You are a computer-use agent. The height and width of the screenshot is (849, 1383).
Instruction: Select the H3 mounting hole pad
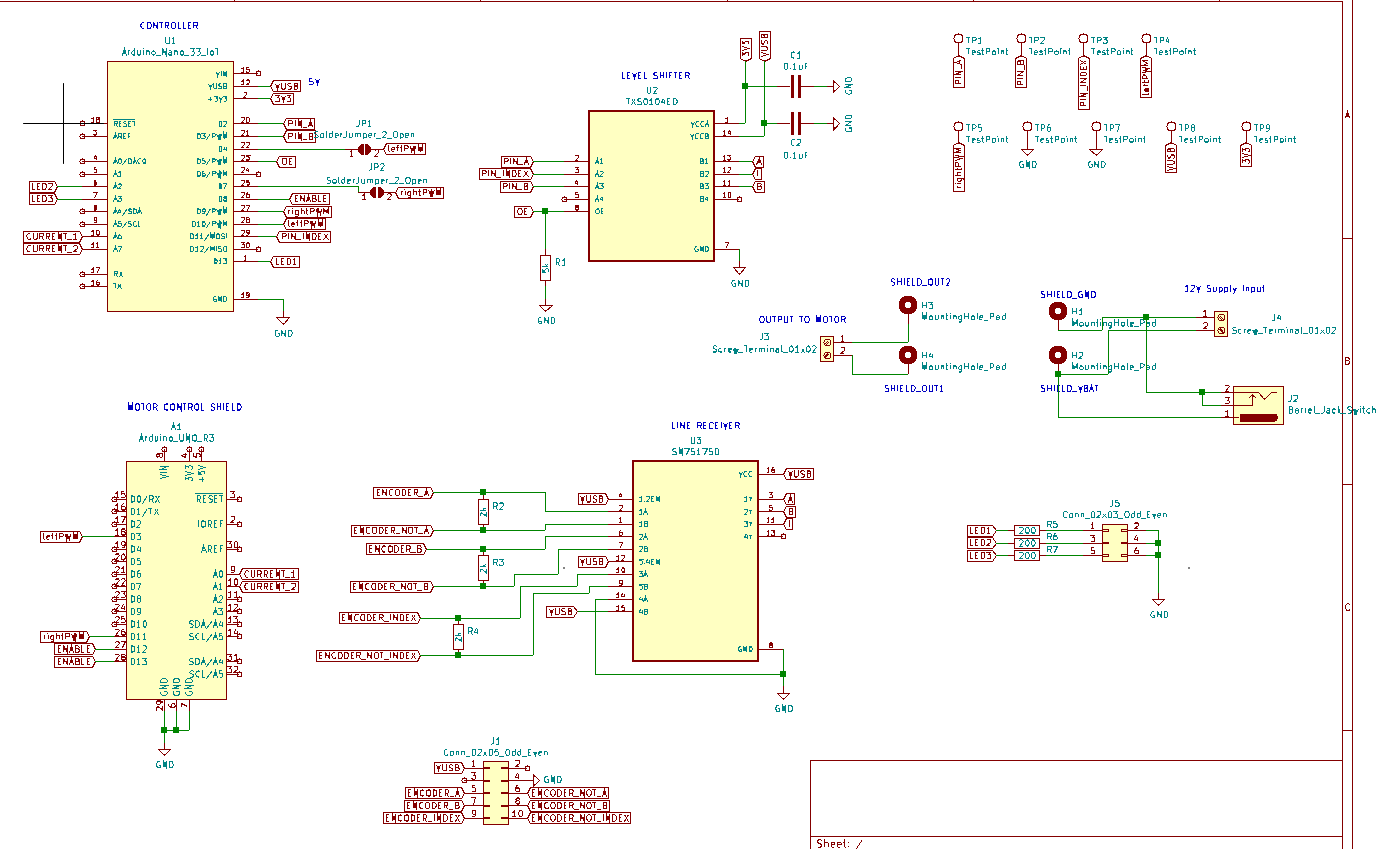[x=908, y=305]
